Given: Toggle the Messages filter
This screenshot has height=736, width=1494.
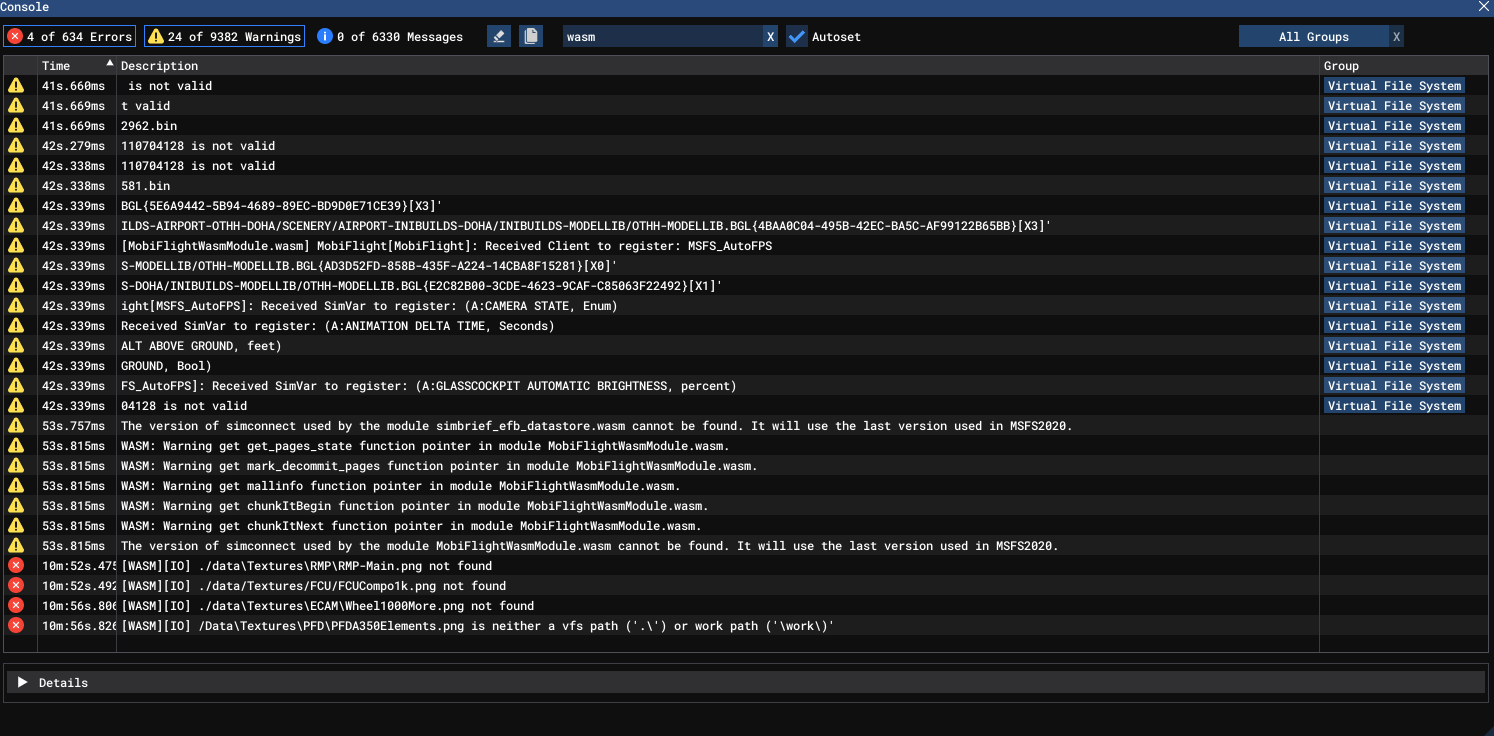Looking at the screenshot, I should (390, 37).
